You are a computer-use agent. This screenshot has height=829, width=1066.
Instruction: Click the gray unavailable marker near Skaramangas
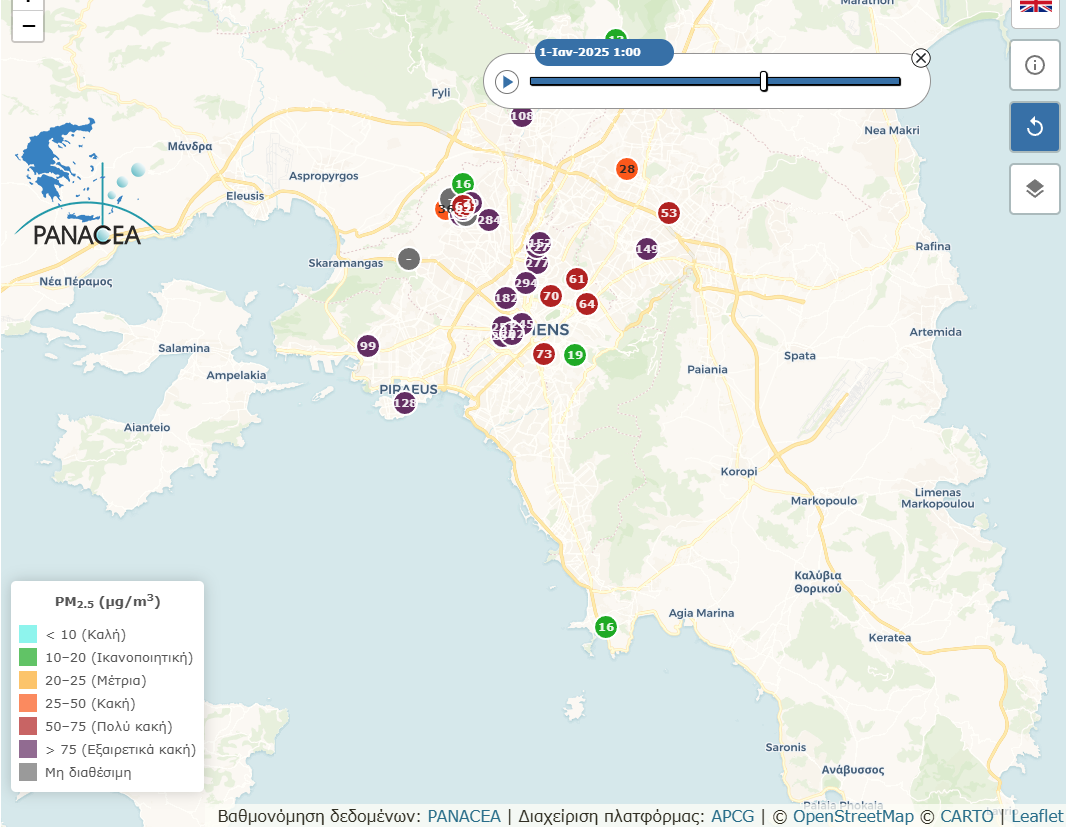pos(408,259)
